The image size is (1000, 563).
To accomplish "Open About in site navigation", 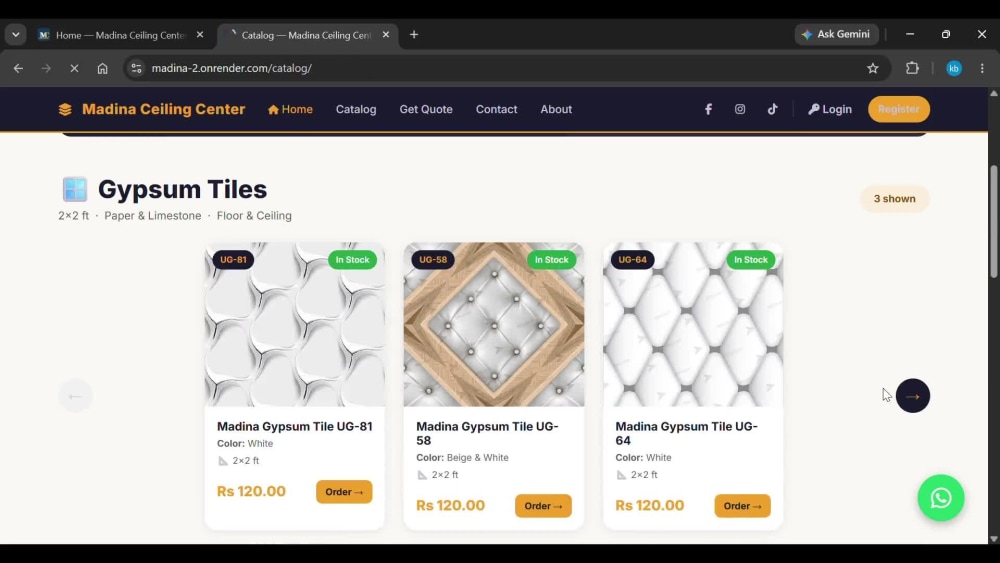I will click(x=556, y=109).
